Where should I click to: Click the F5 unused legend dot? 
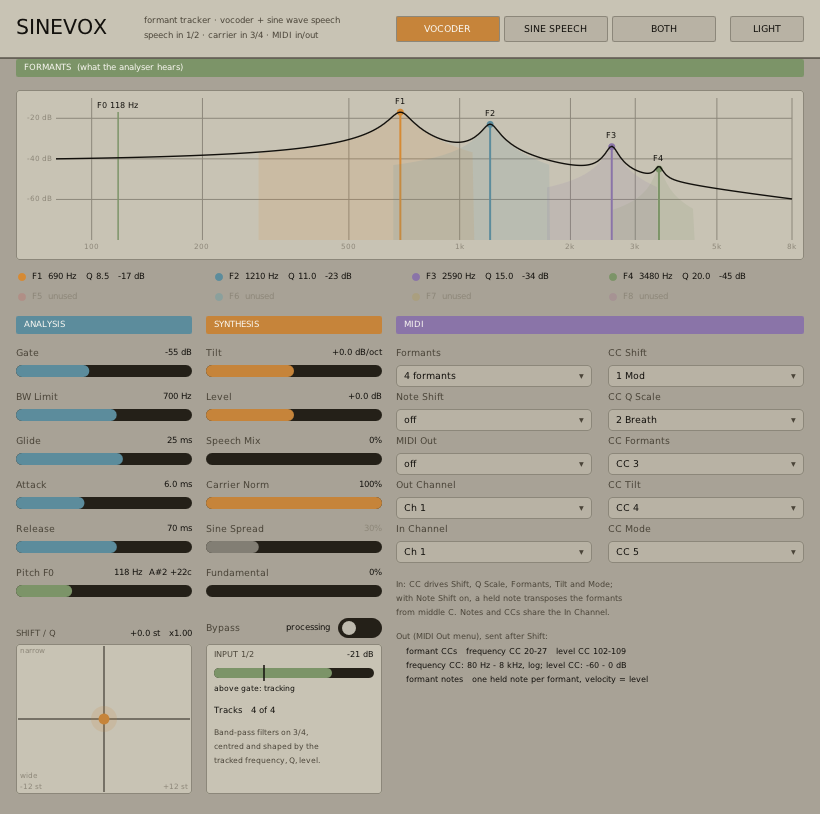coord(22,297)
